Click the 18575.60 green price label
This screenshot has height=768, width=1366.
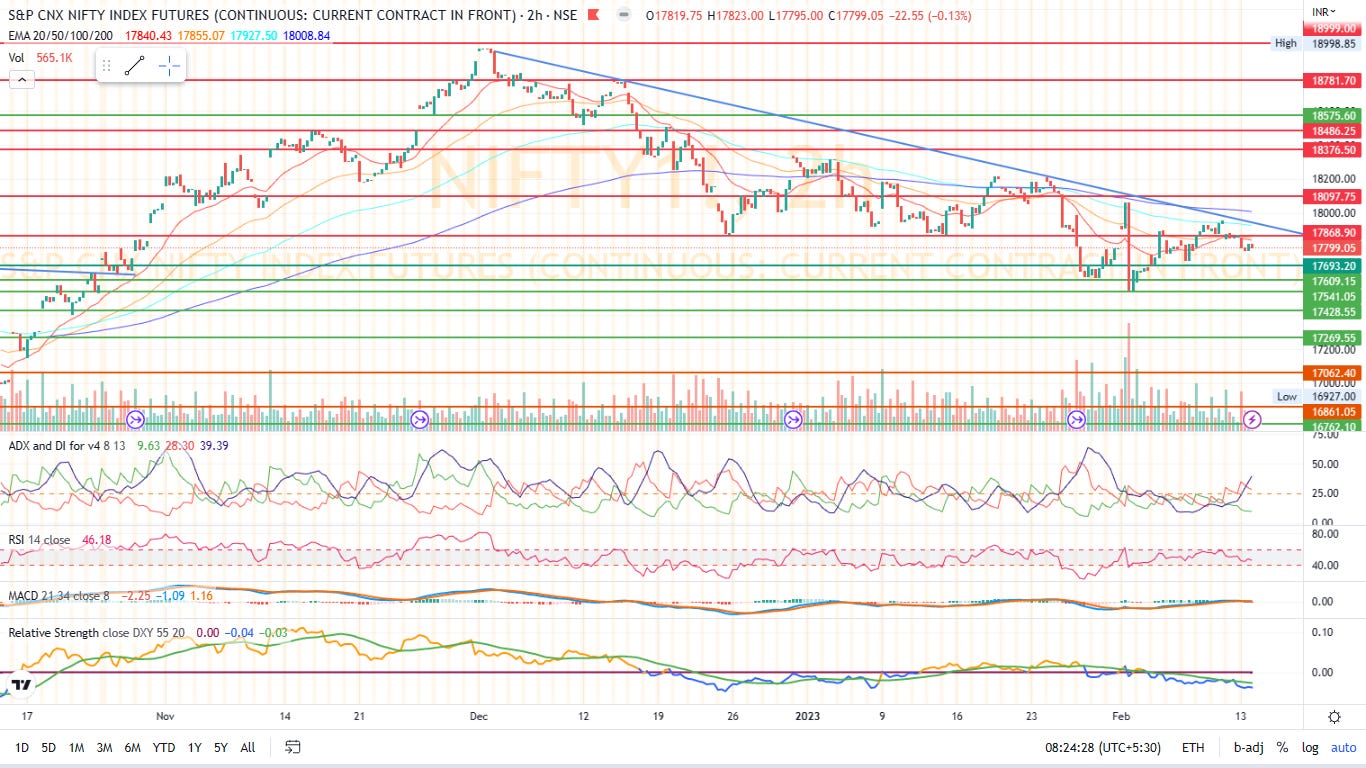point(1333,116)
